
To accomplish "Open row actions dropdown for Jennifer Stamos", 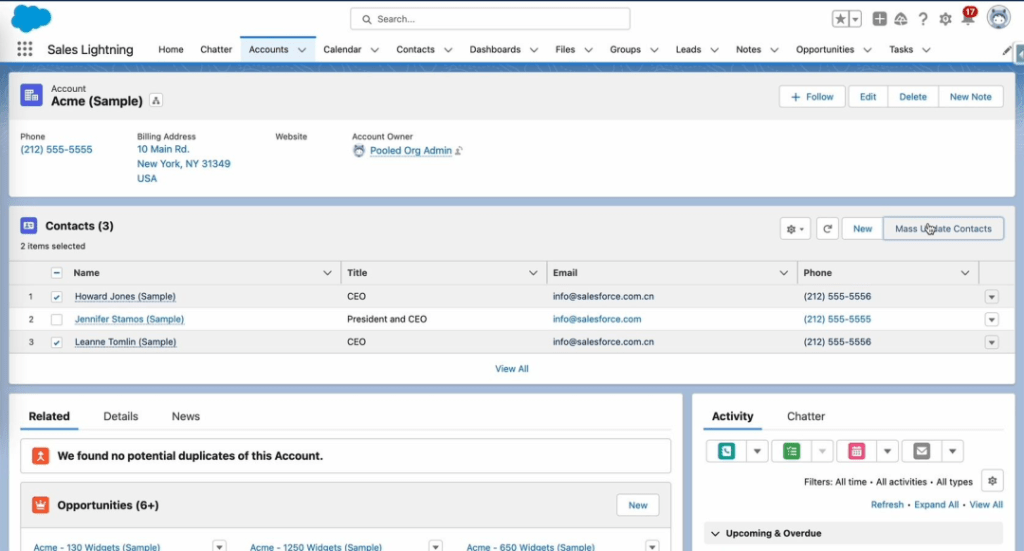I will [x=991, y=320].
